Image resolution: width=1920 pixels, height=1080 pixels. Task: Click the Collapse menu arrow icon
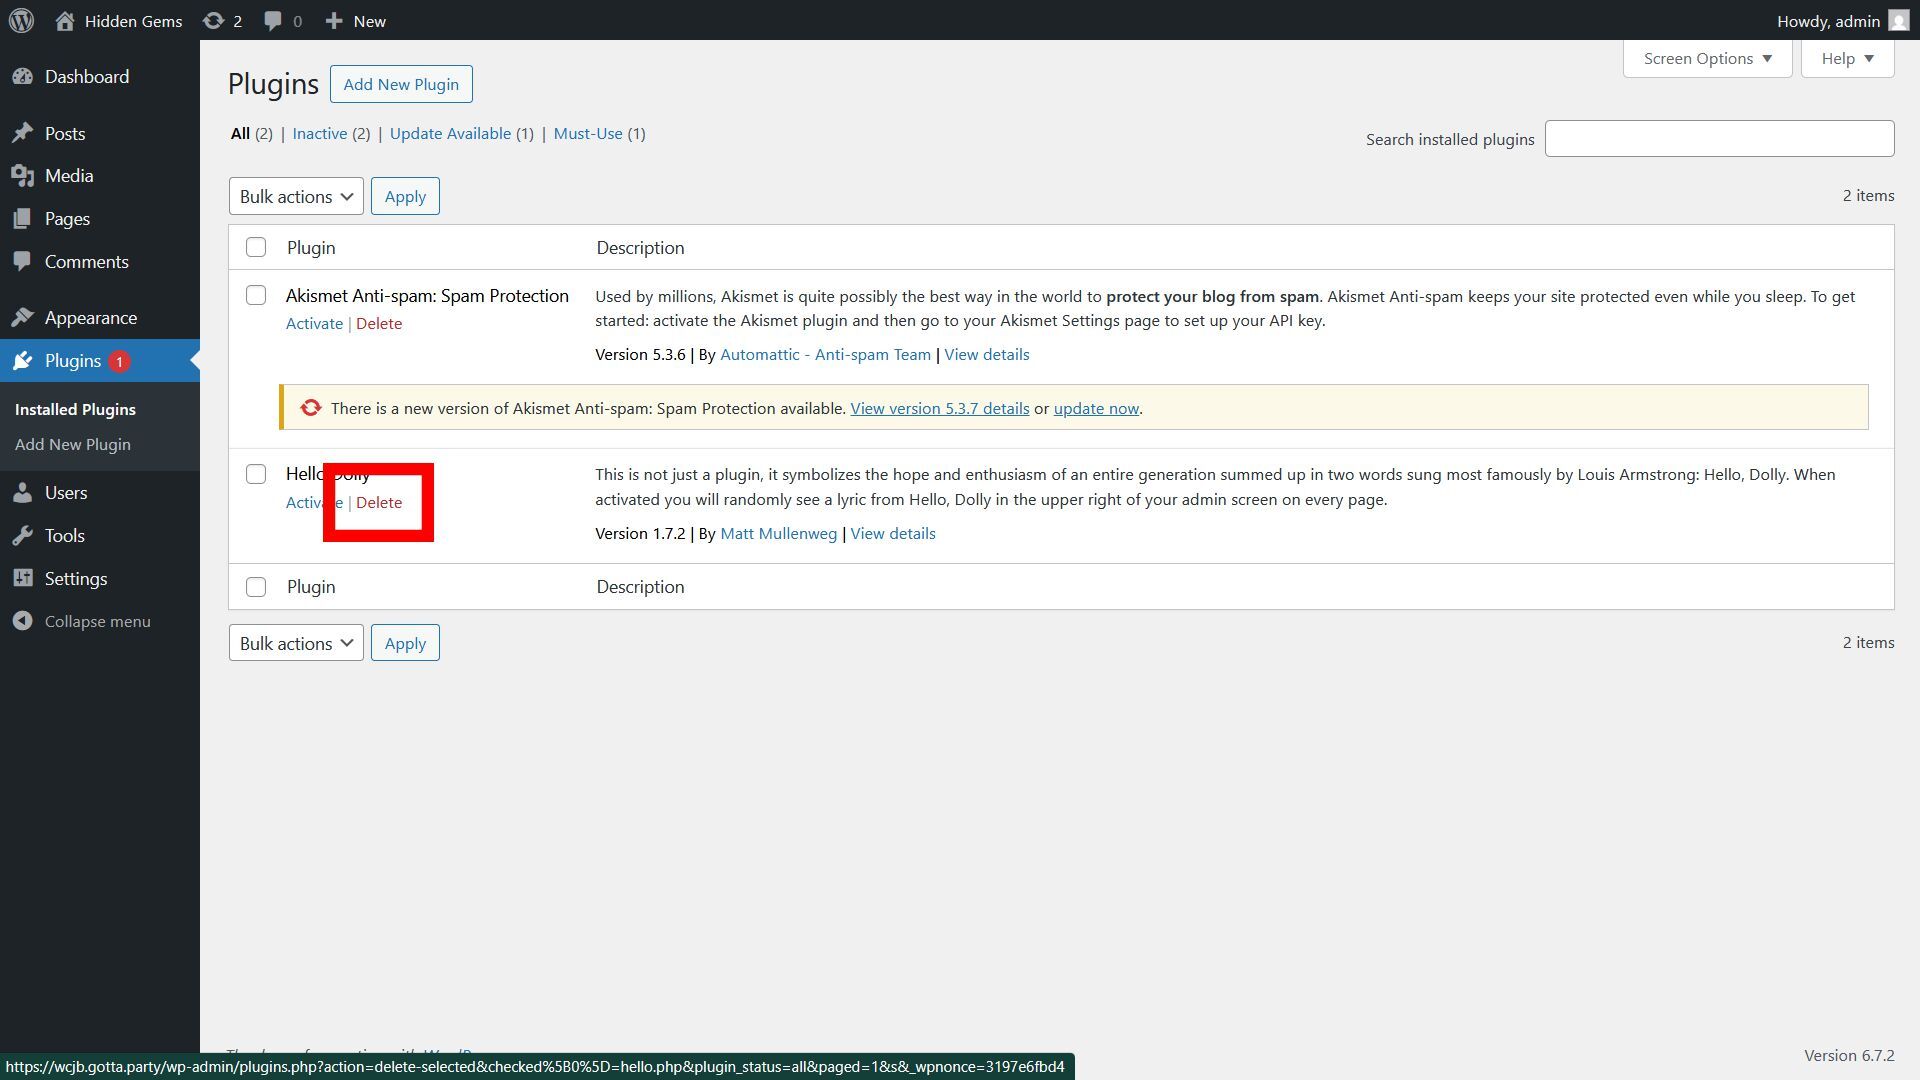click(23, 622)
